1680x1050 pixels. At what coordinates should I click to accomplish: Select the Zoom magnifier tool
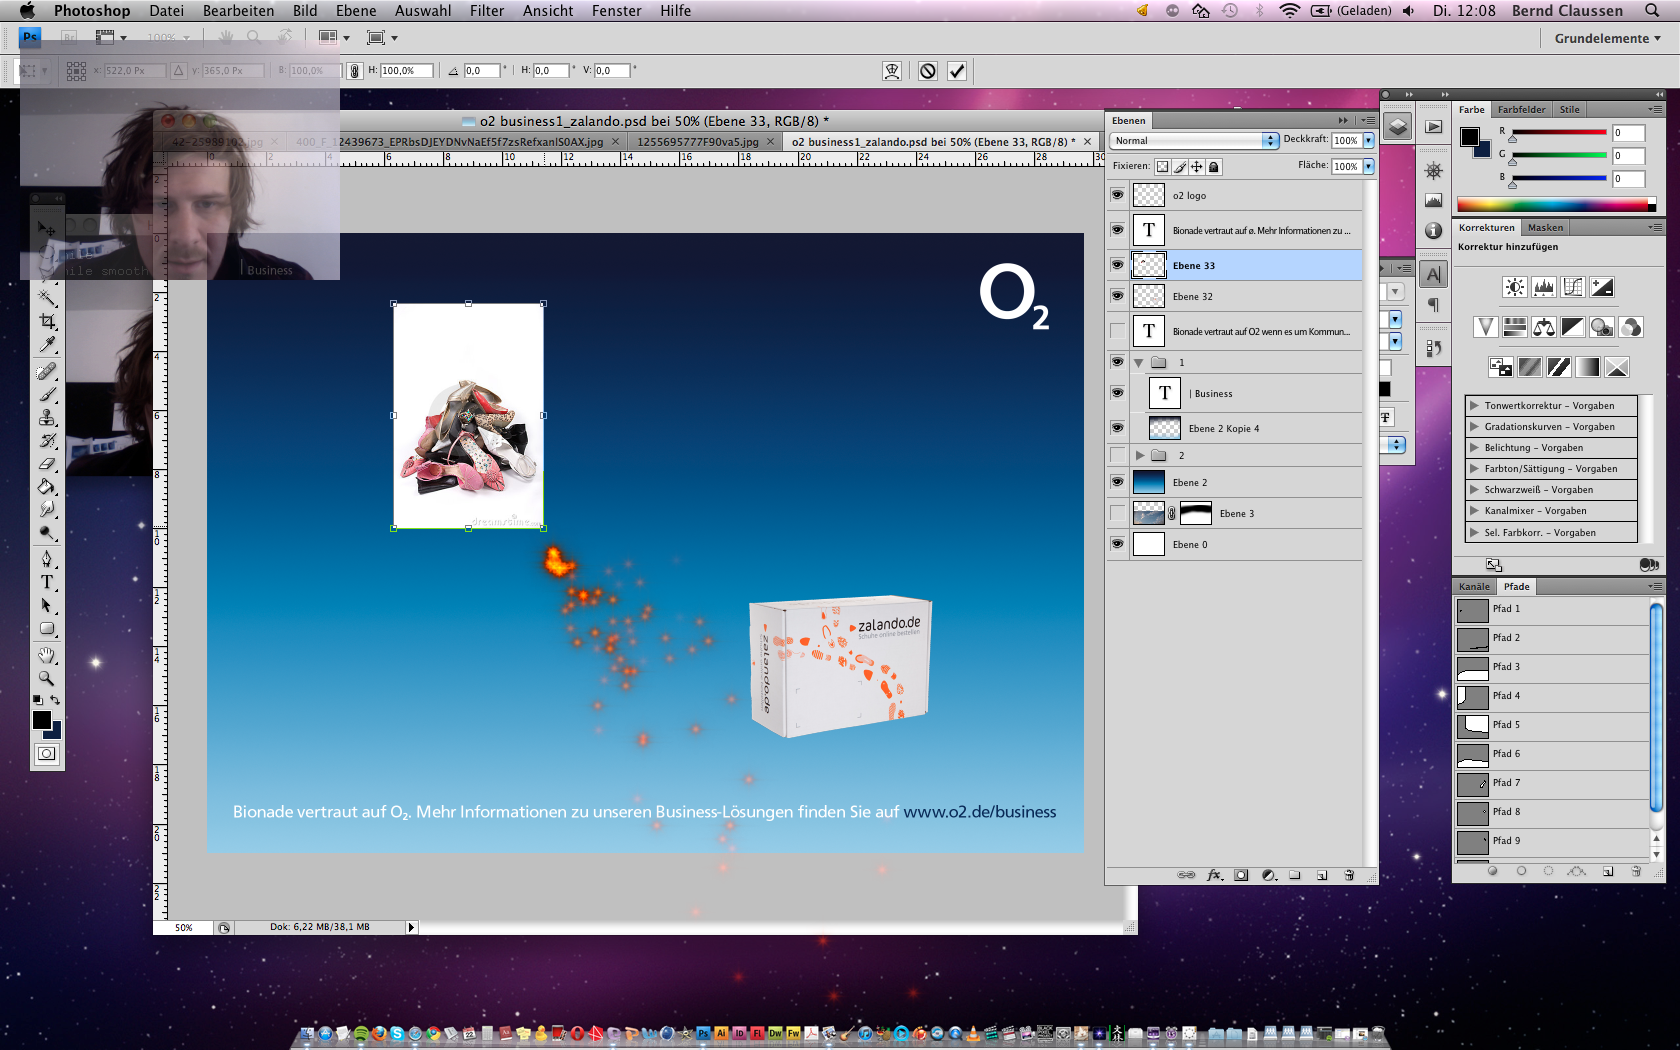pos(47,678)
